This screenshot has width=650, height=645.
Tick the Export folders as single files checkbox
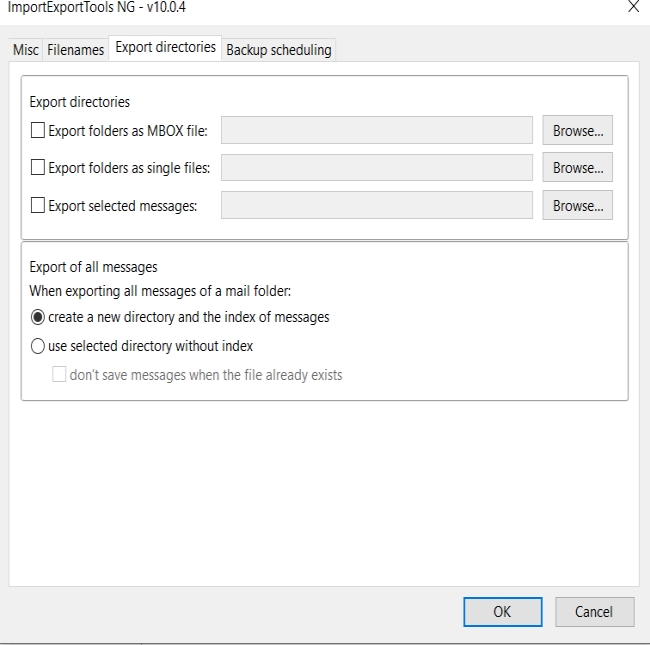point(38,167)
